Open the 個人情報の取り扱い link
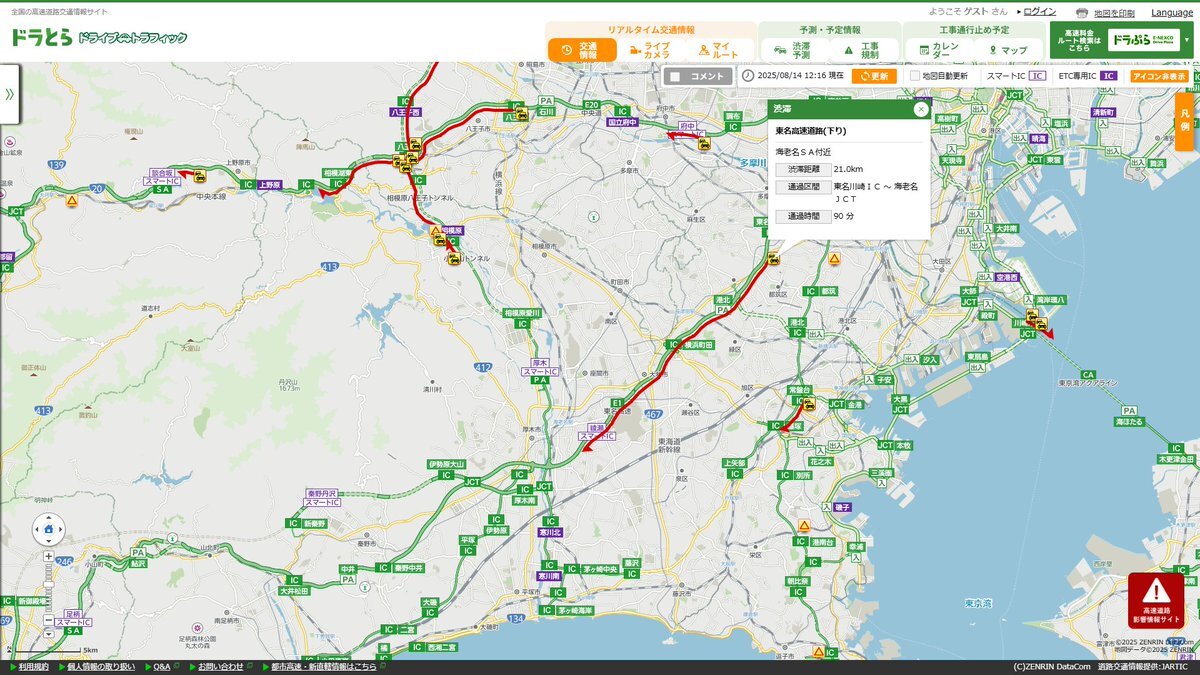 coord(101,666)
